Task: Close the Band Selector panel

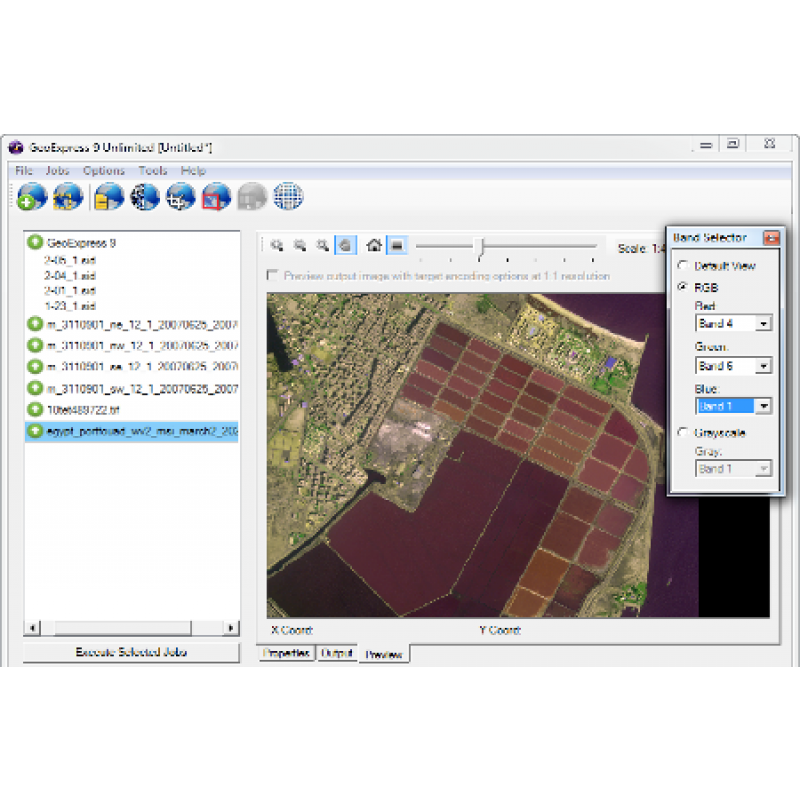Action: 769,238
